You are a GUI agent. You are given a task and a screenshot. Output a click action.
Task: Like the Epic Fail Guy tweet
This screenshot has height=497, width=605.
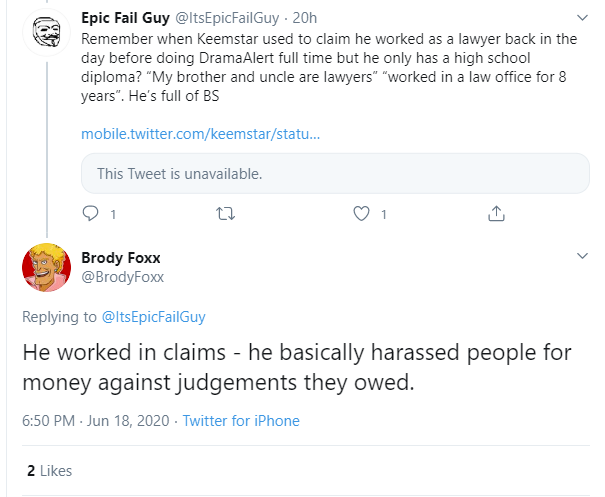362,213
